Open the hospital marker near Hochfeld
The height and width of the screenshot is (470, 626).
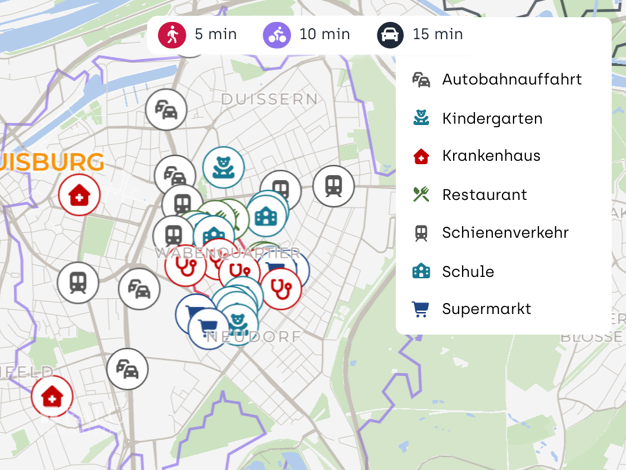pos(52,396)
